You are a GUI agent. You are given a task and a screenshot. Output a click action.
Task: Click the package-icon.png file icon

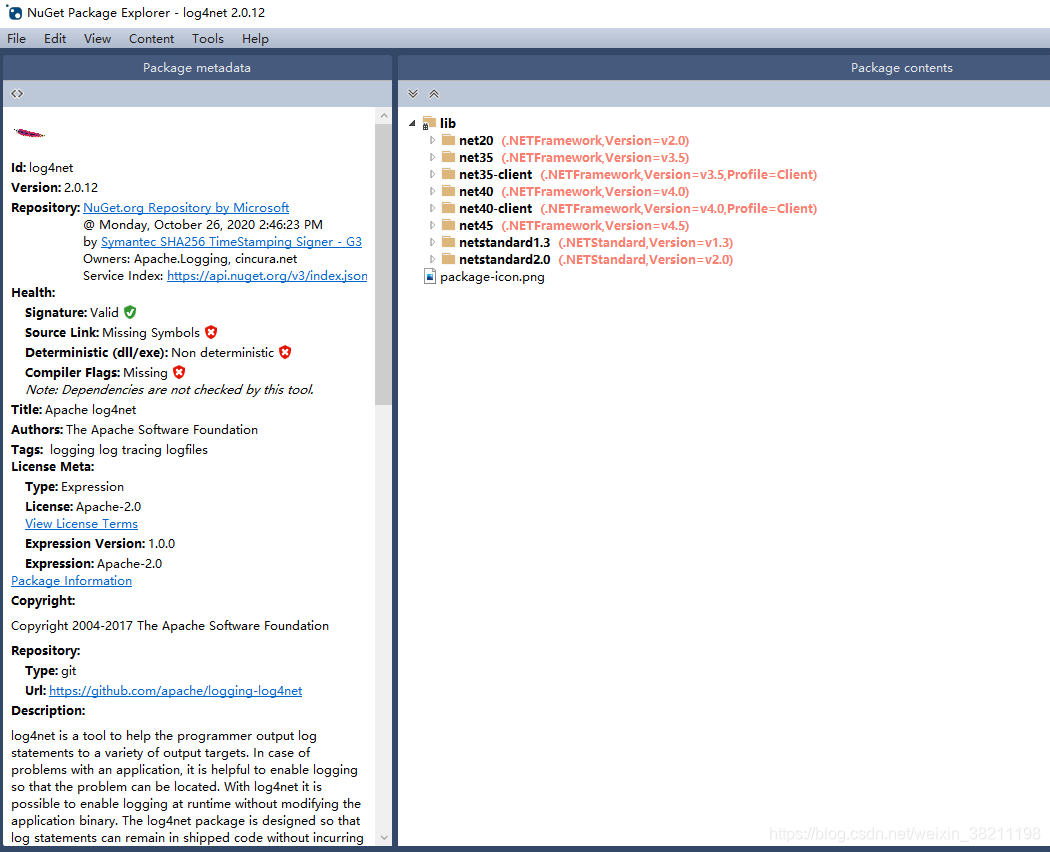430,277
